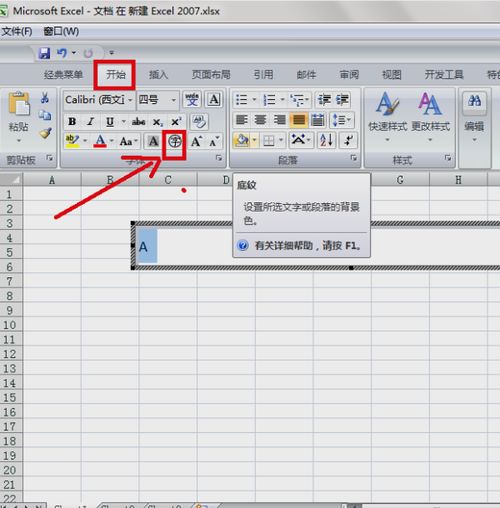Toggle strikethrough abc formatting
The image size is (500, 508).
138,121
